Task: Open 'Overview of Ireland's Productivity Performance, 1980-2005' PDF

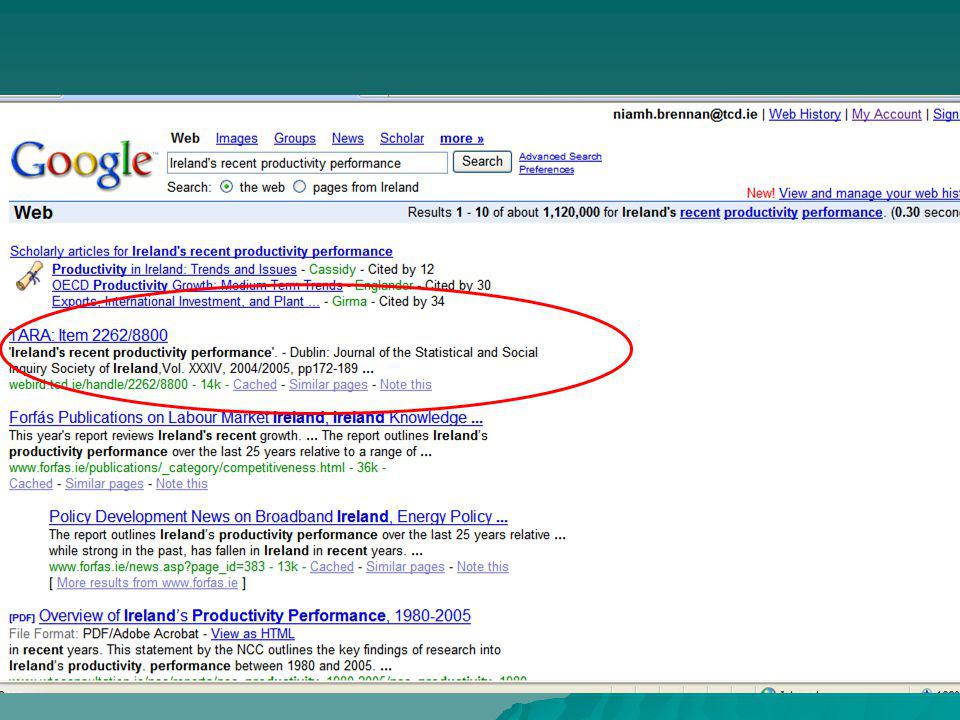Action: tap(255, 616)
